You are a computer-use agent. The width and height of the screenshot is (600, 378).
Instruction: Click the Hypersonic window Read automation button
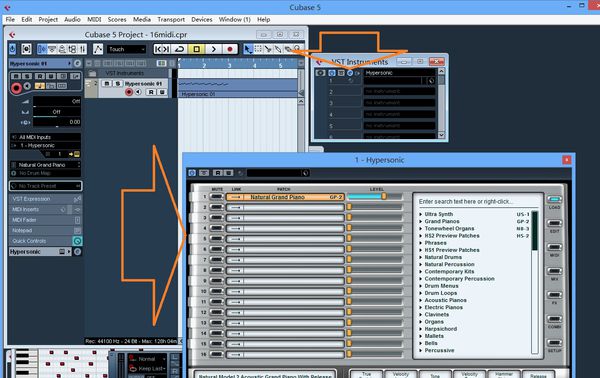click(218, 173)
